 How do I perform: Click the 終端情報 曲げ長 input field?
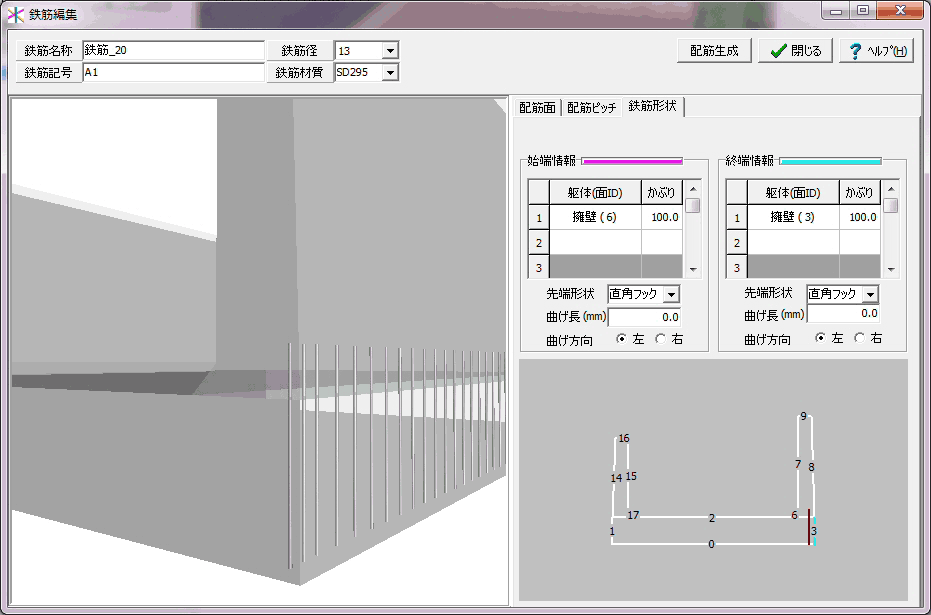843,313
